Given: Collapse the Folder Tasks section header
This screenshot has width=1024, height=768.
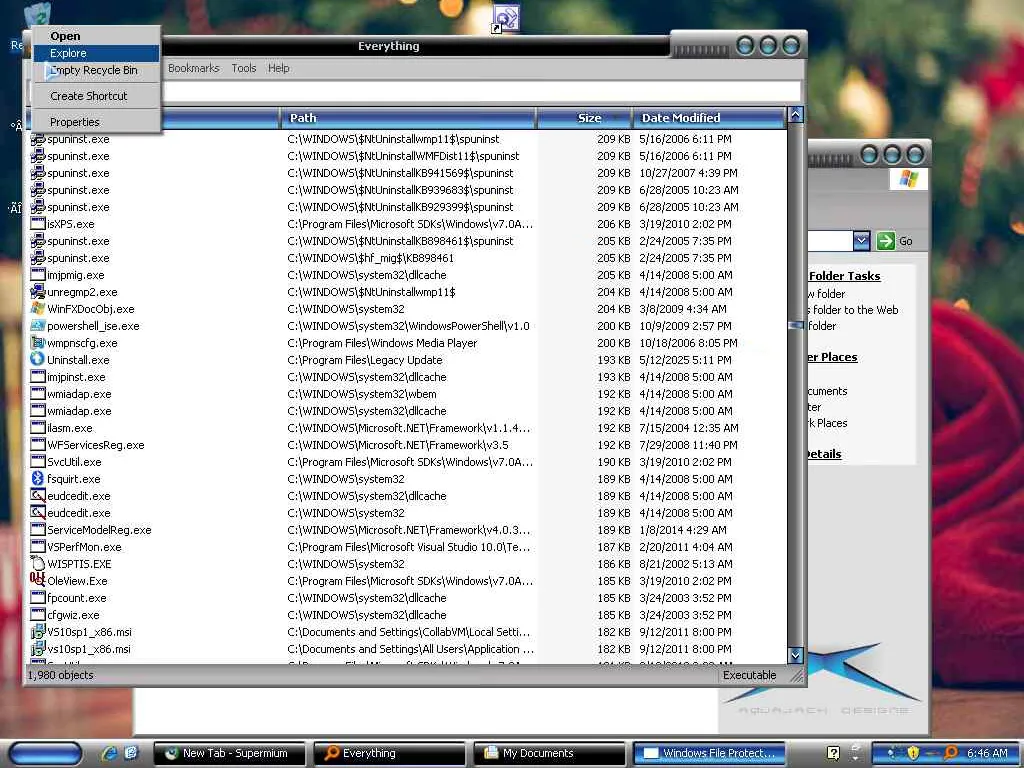Looking at the screenshot, I should coord(844,276).
